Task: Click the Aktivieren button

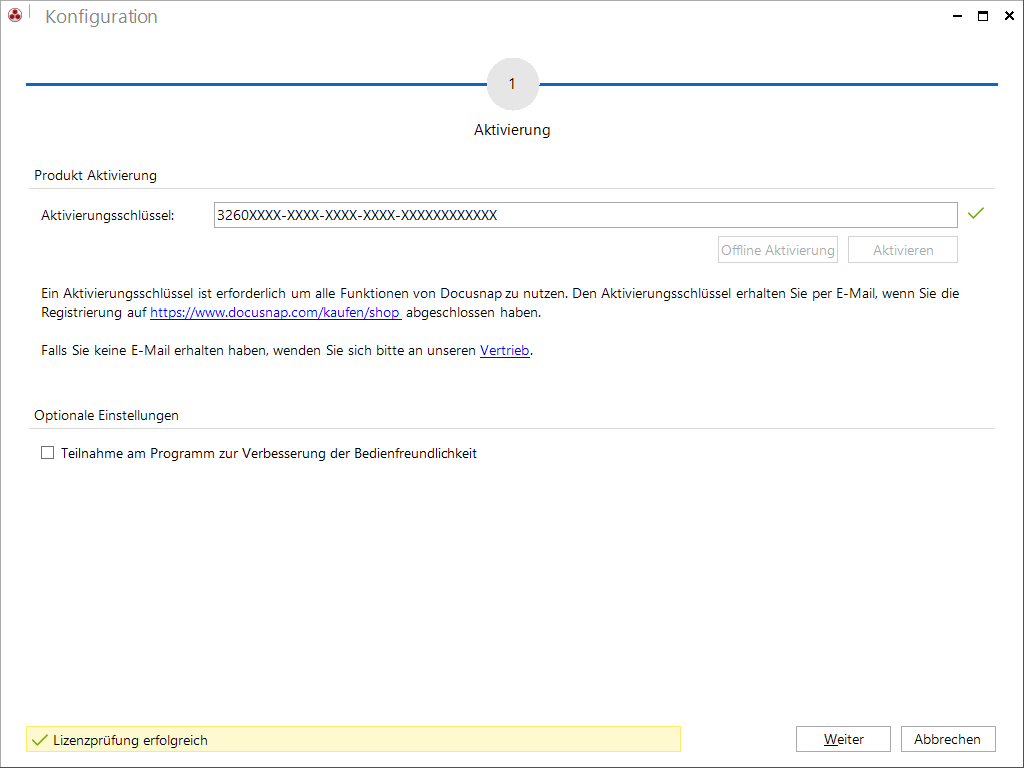Action: tap(903, 250)
